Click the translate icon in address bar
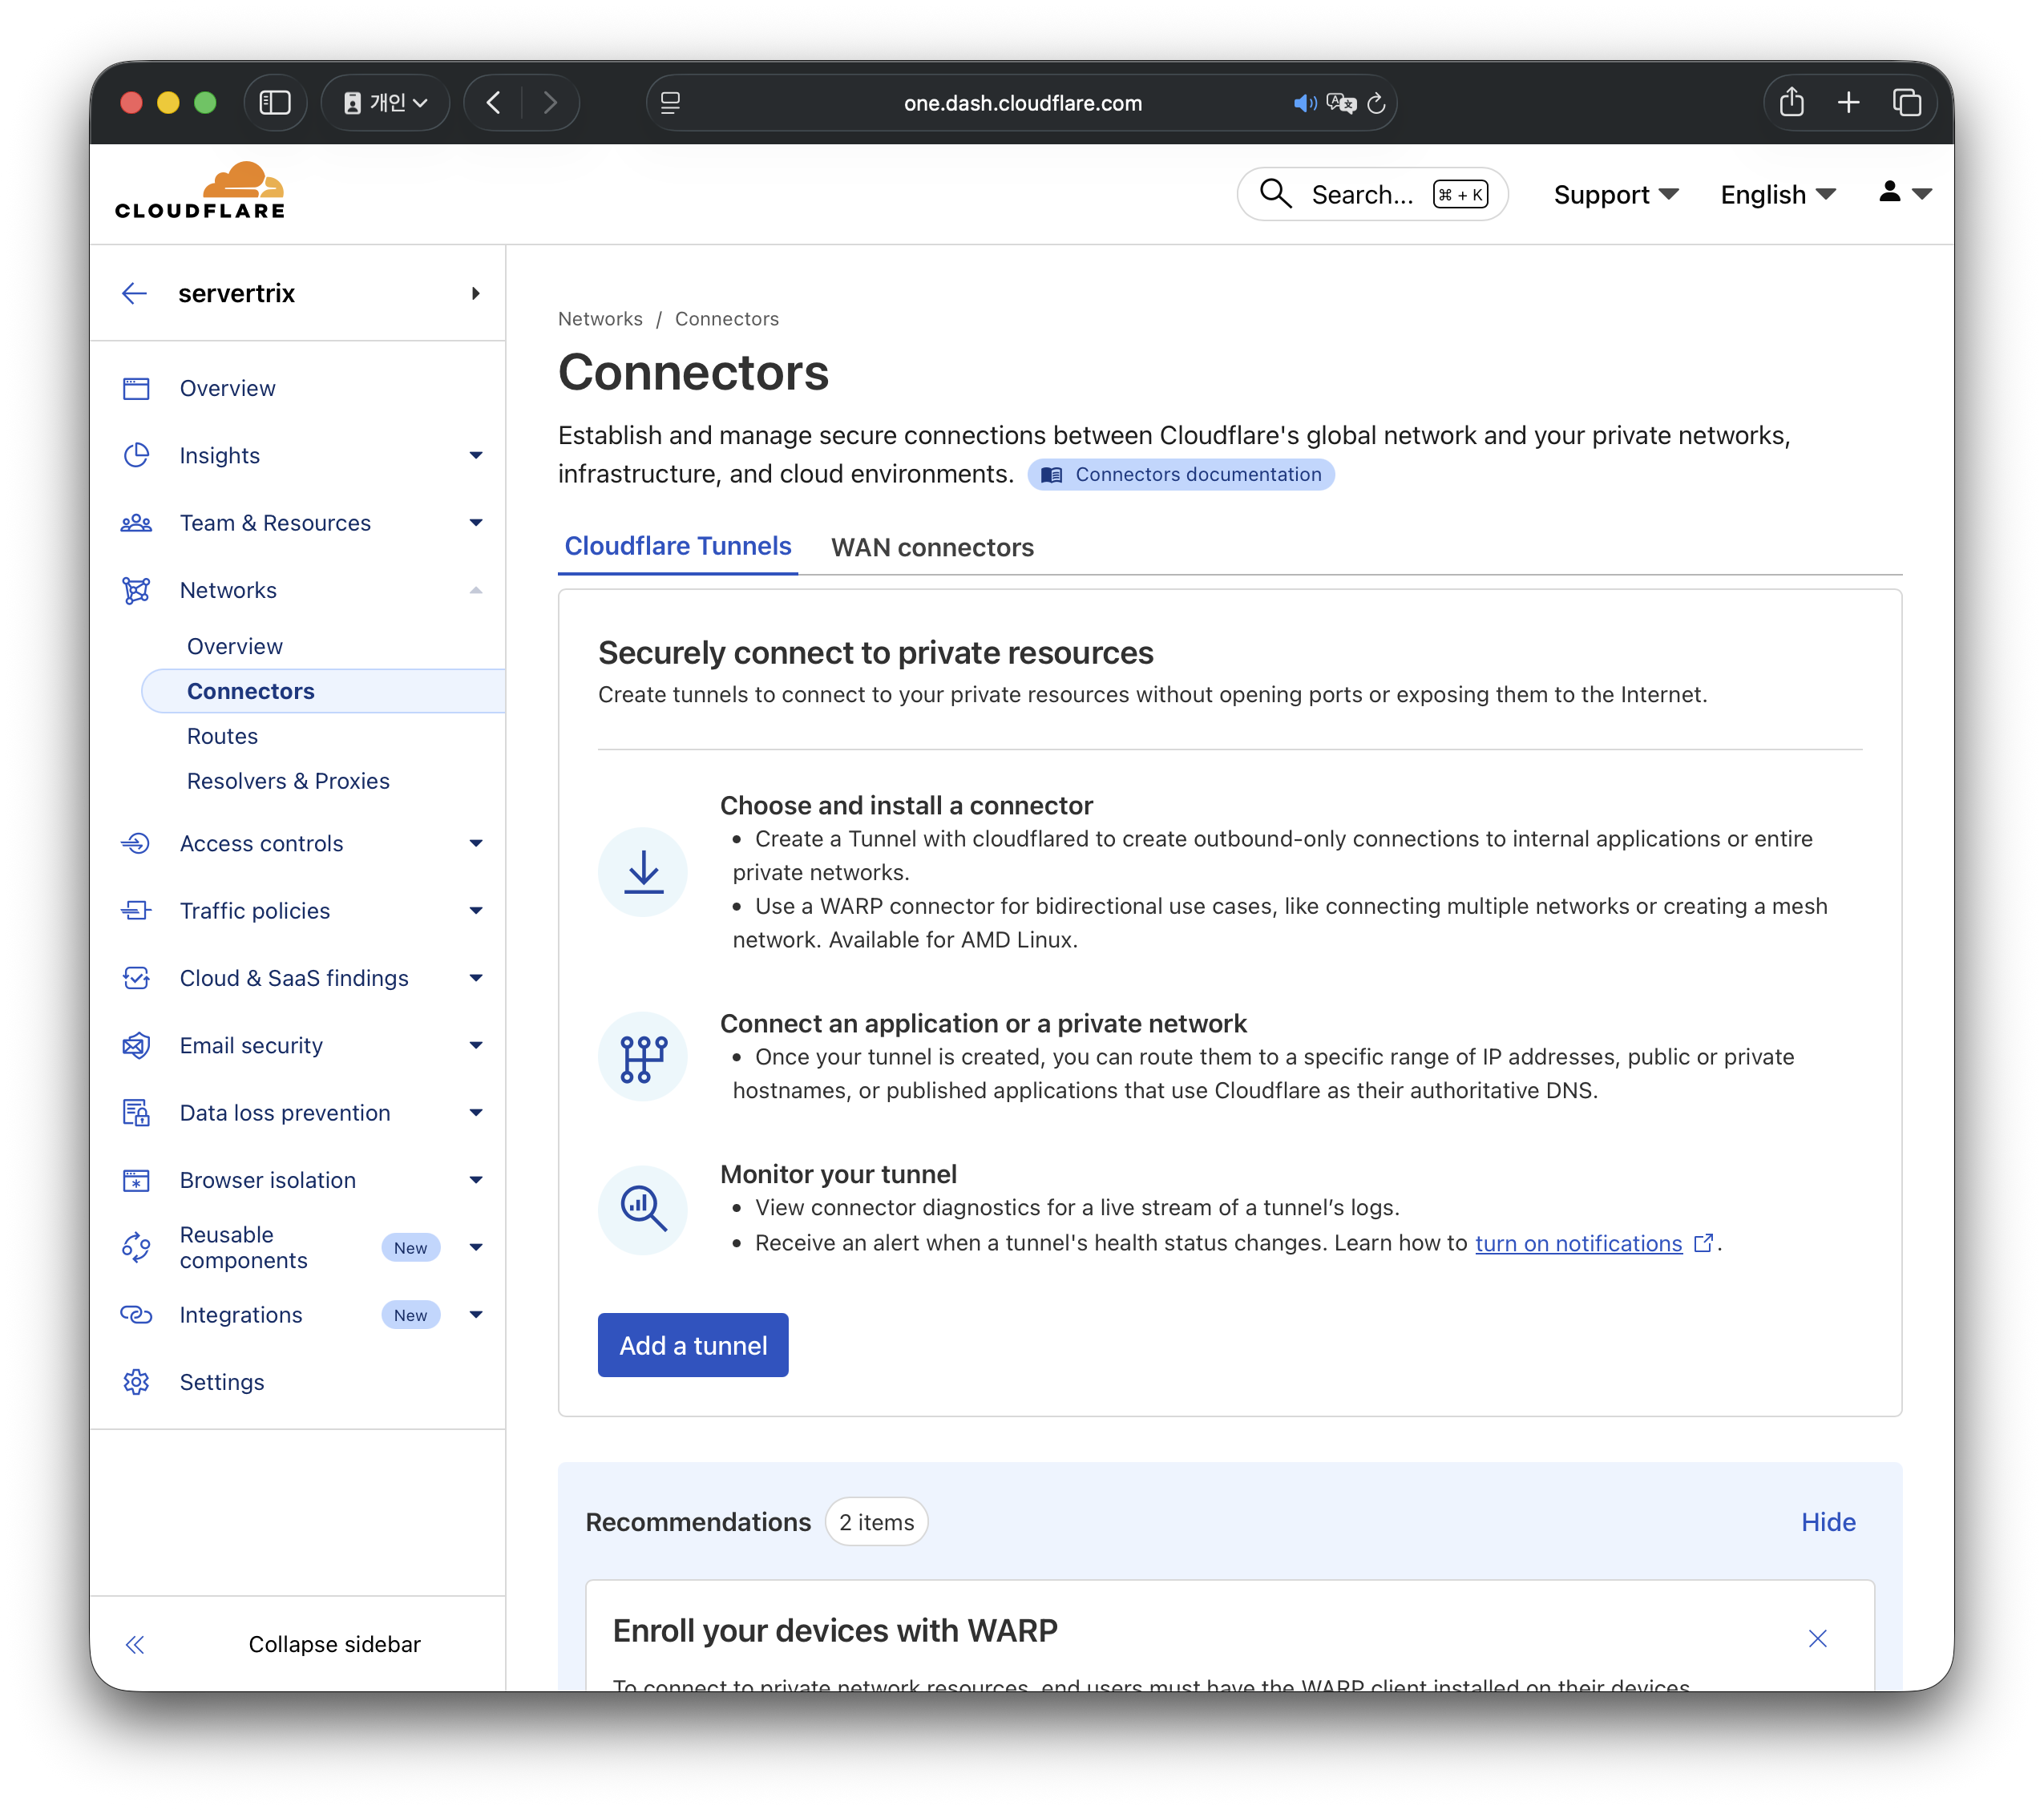The height and width of the screenshot is (1810, 2044). pos(1340,103)
